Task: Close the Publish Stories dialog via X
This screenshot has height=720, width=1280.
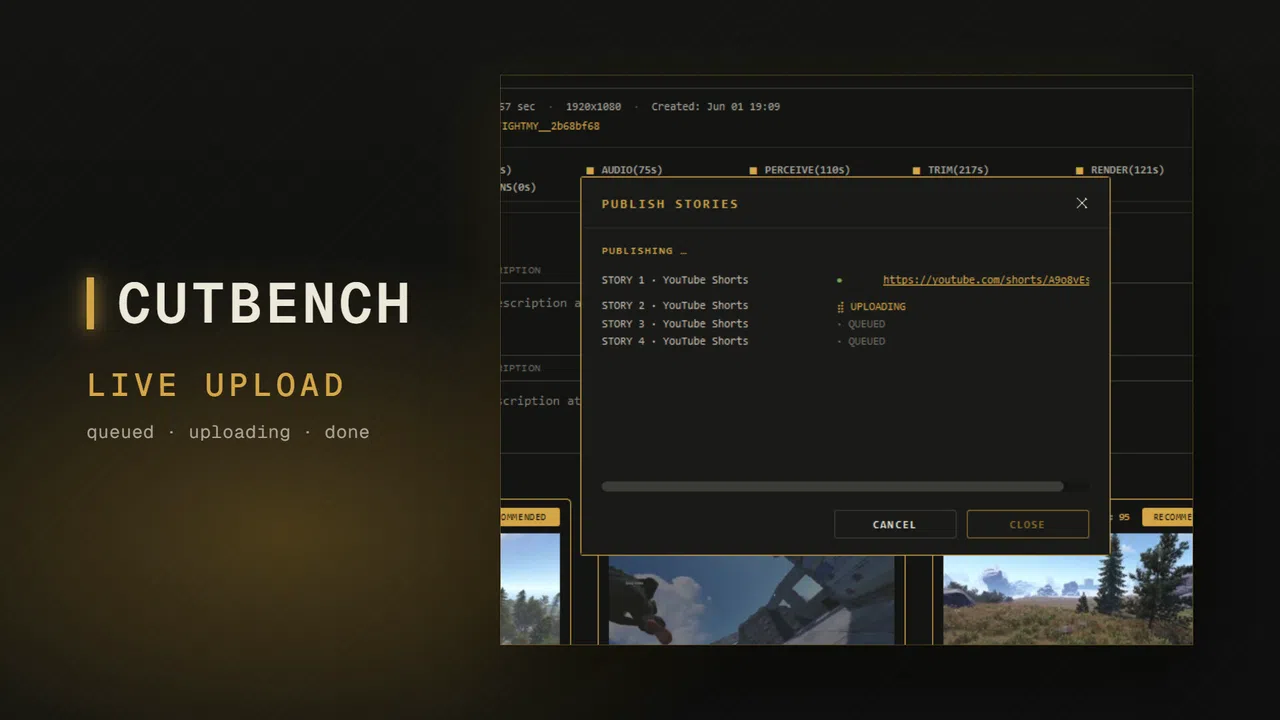Action: pyautogui.click(x=1081, y=203)
